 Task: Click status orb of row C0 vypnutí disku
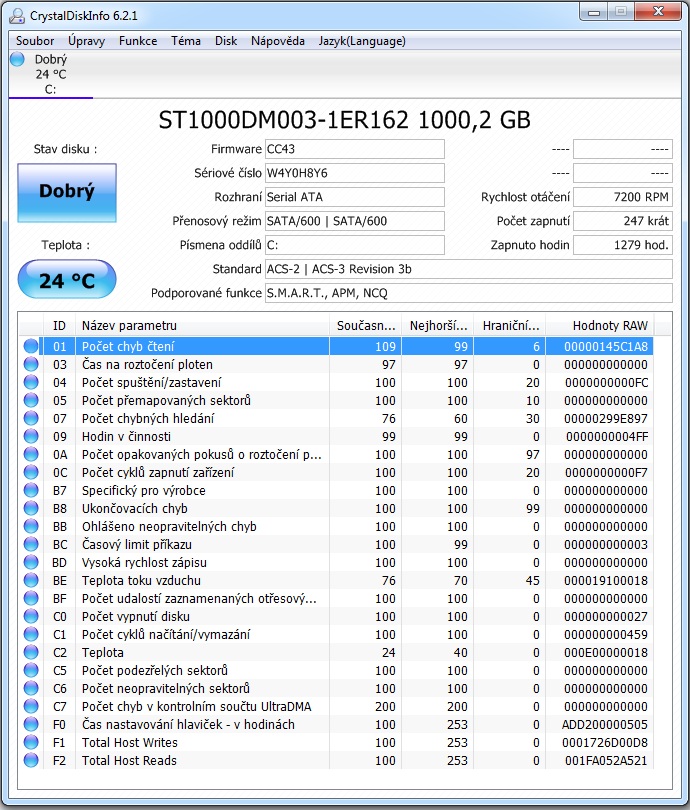pos(31,616)
